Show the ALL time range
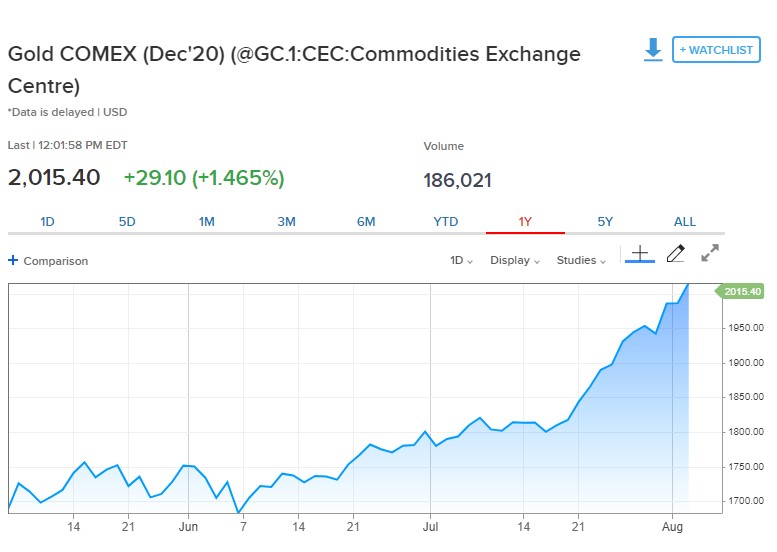777x552 pixels. [685, 222]
